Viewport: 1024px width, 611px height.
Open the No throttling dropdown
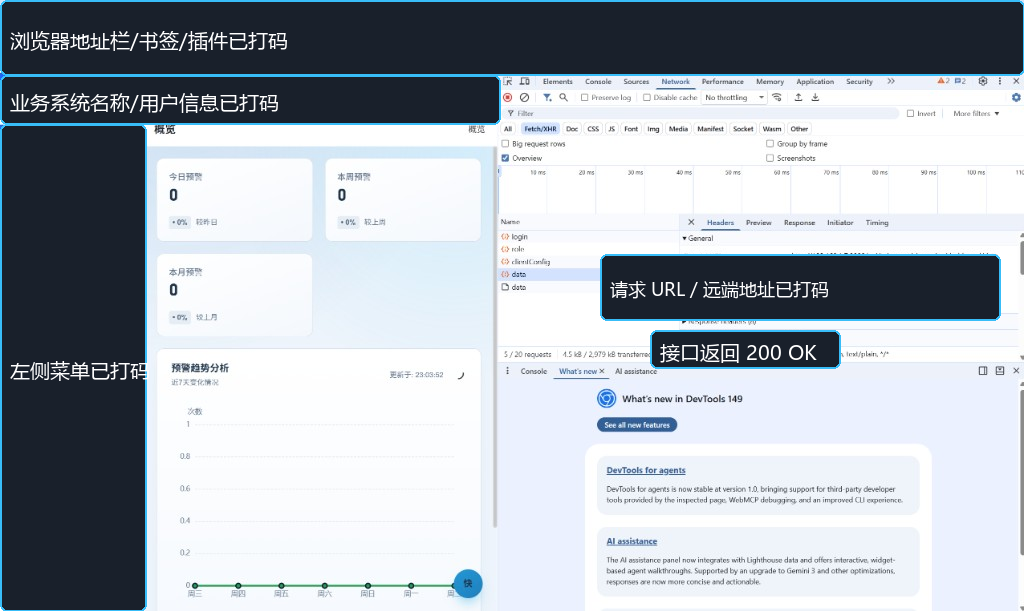[x=734, y=97]
